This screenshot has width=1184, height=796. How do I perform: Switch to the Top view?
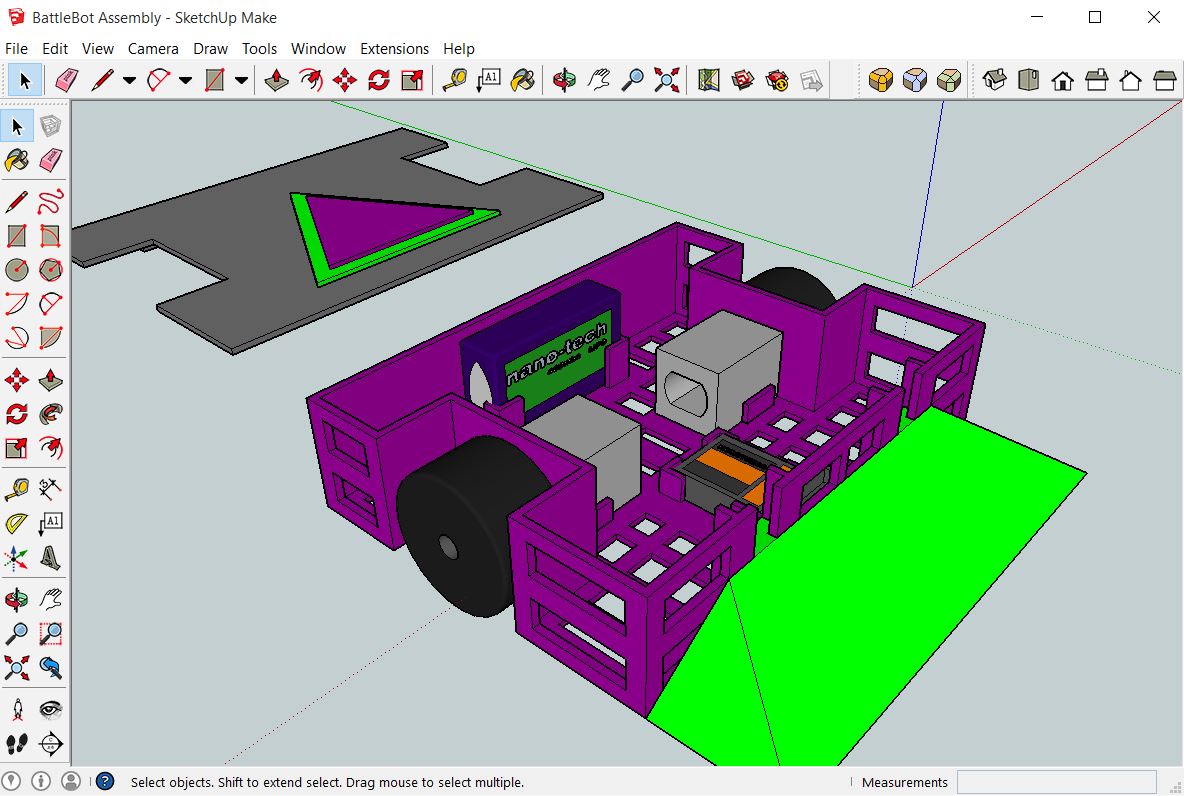pyautogui.click(x=1028, y=80)
